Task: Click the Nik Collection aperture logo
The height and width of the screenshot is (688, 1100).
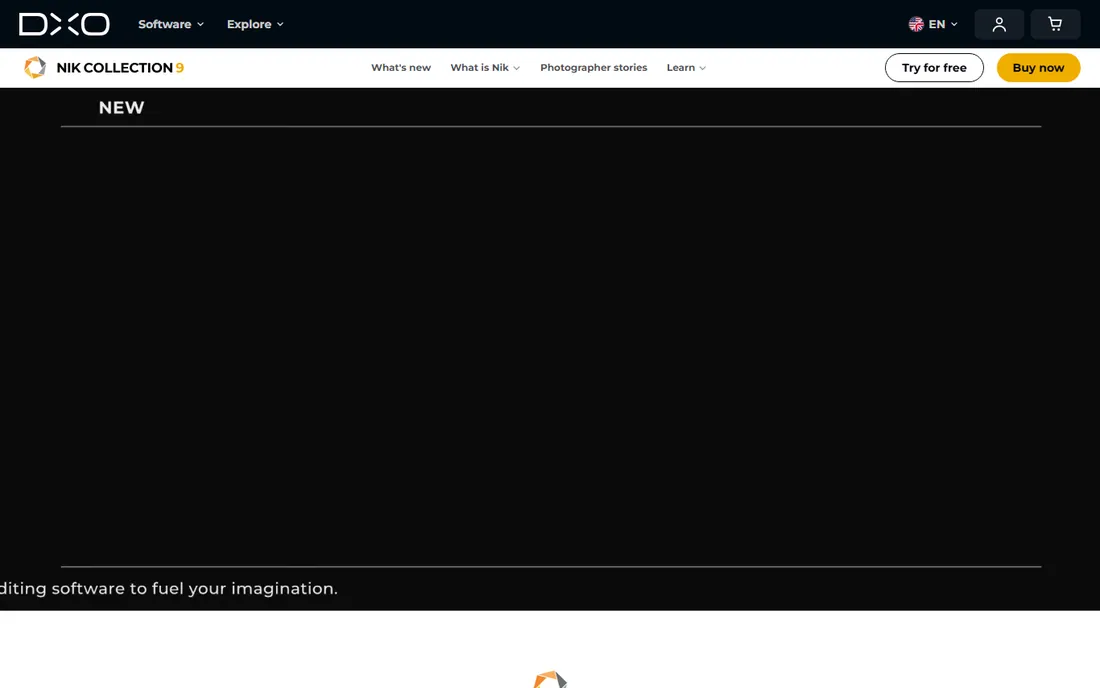Action: (x=35, y=67)
